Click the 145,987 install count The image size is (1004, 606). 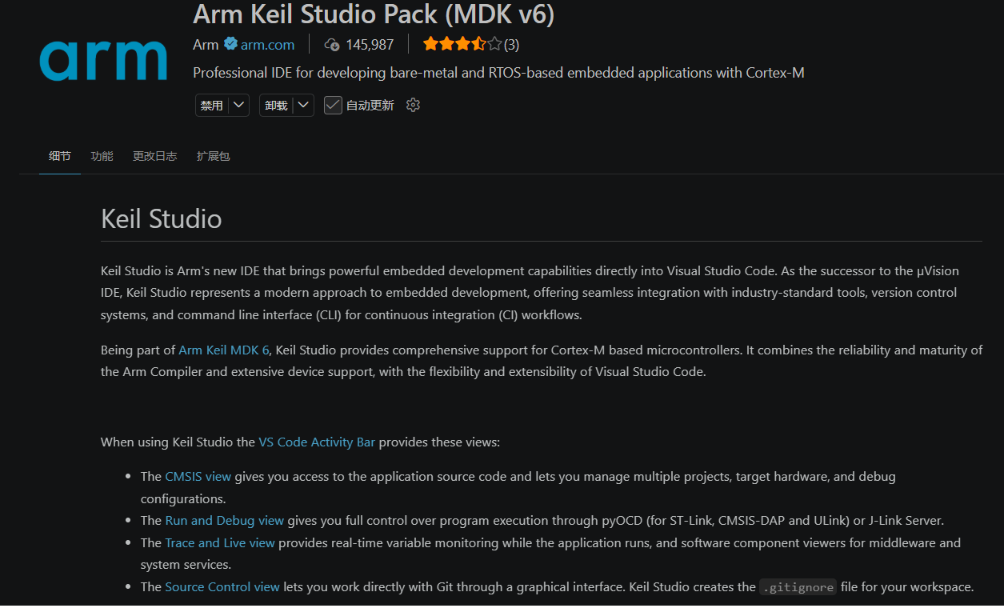pos(369,45)
